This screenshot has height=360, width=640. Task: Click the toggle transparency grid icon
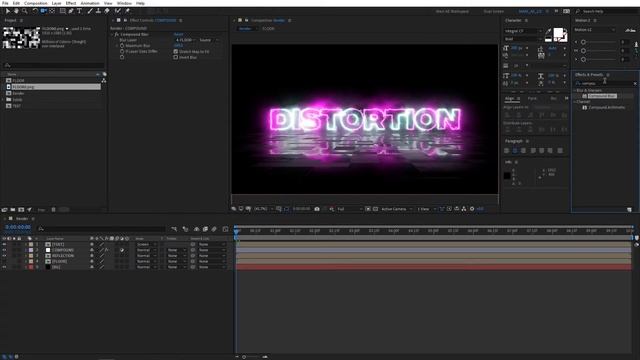coord(375,209)
